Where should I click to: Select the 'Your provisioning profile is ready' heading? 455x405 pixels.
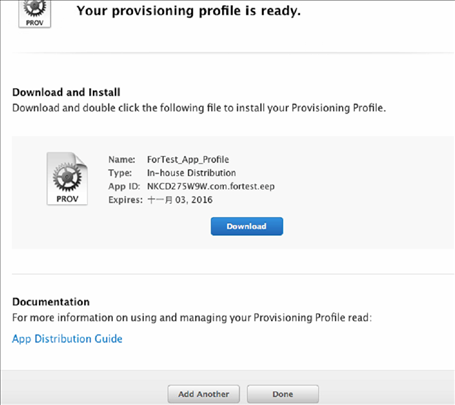(x=189, y=11)
